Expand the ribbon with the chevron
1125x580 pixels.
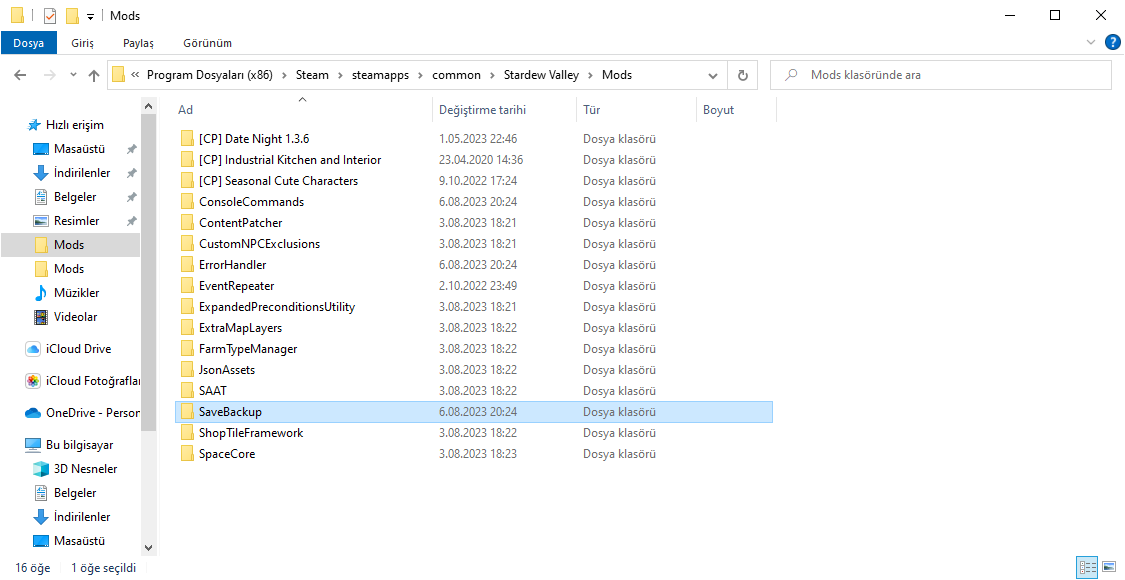[1091, 42]
